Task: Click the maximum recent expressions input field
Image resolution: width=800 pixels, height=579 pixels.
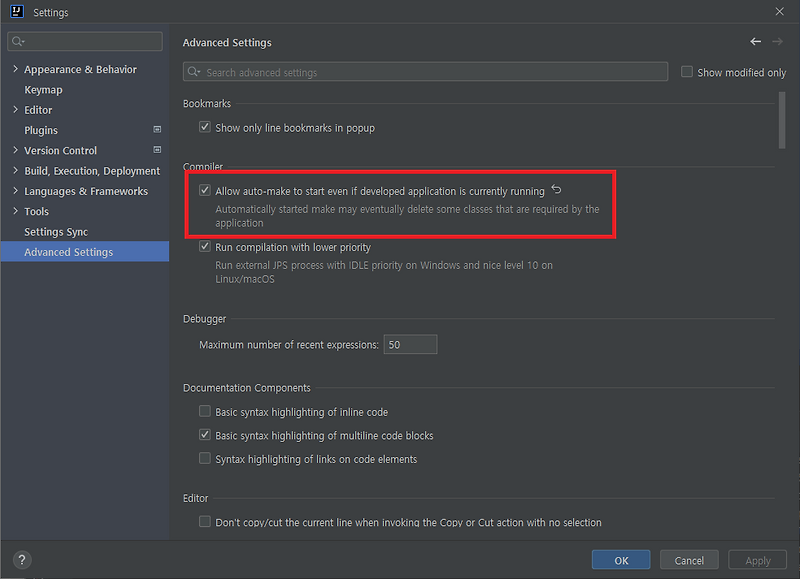Action: (x=410, y=344)
